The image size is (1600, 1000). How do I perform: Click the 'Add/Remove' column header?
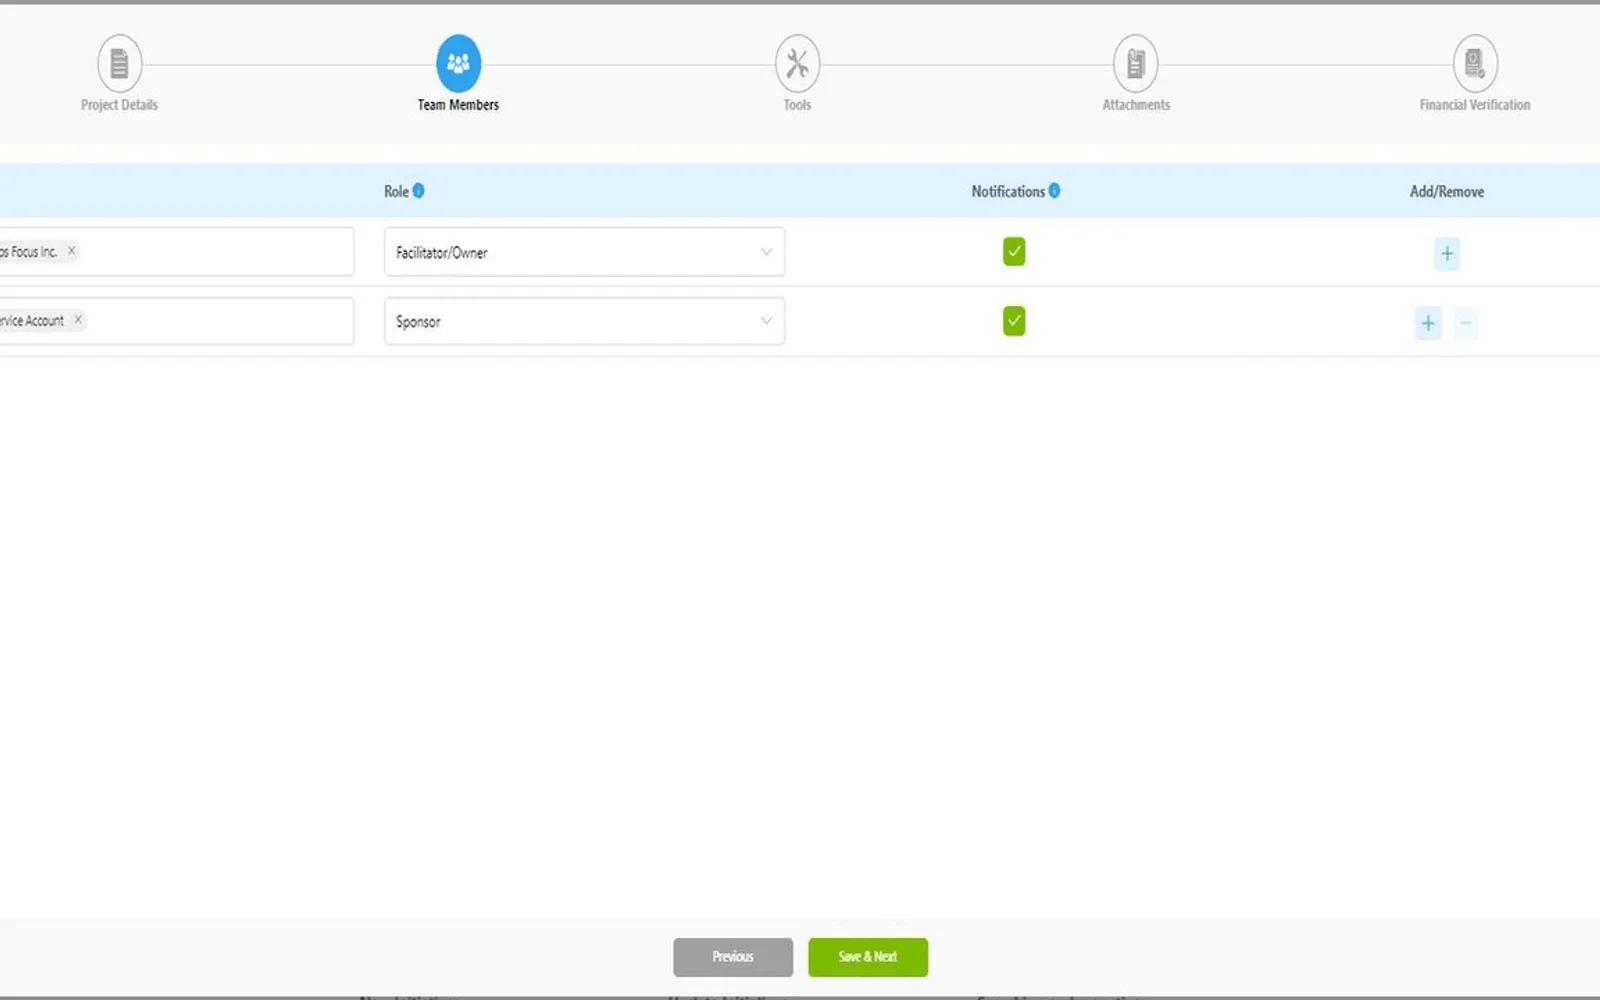coord(1447,191)
